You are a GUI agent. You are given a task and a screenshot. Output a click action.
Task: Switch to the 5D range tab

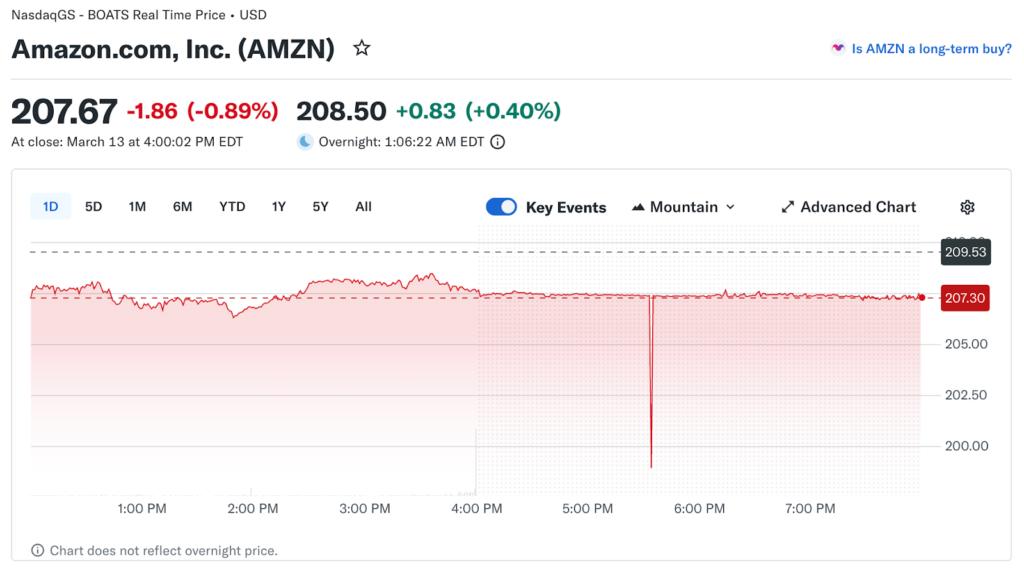[93, 207]
